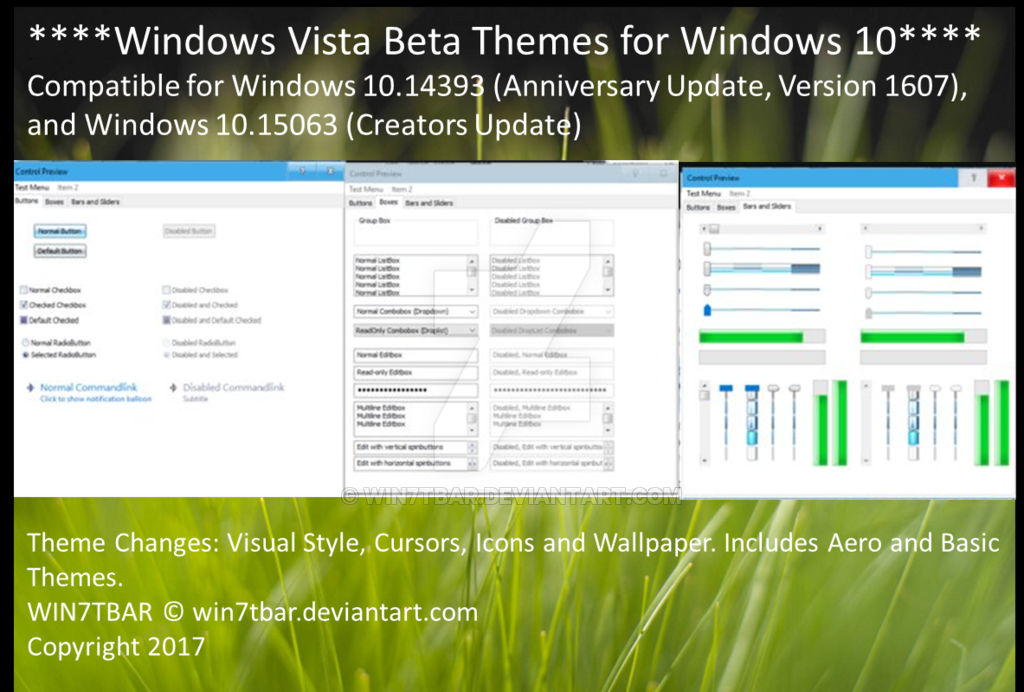Screen dimensions: 1024x692
Task: Click the up arrow on vertical spinbuttons edit
Action: 471,443
